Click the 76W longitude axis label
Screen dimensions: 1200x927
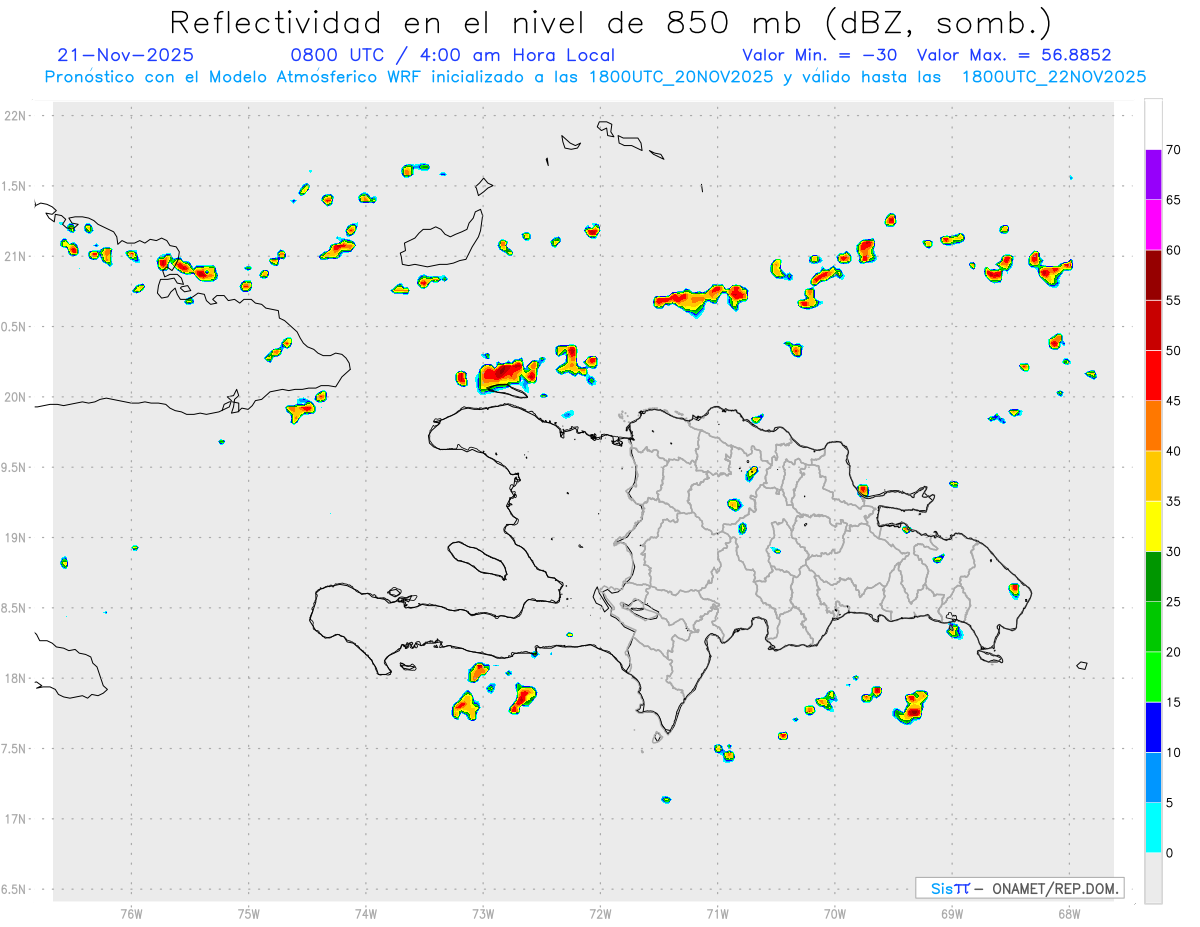[x=131, y=914]
